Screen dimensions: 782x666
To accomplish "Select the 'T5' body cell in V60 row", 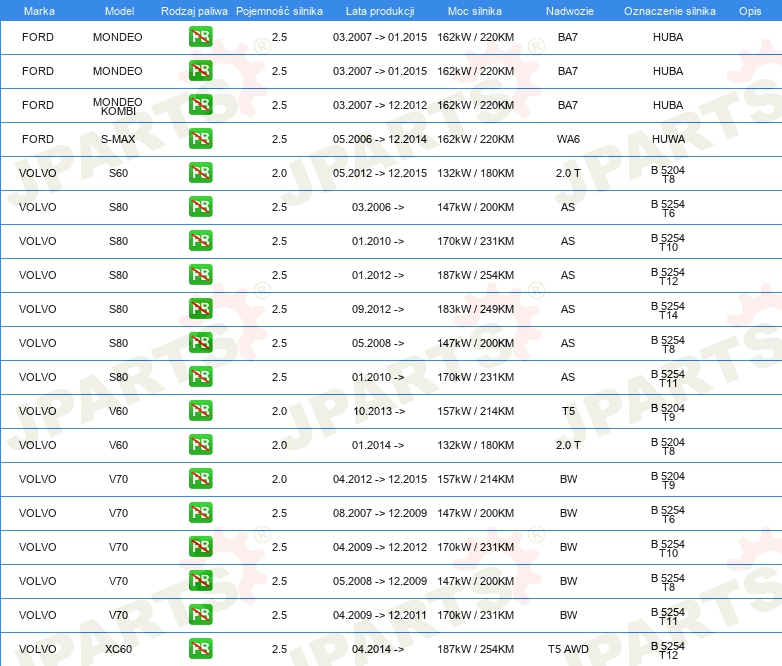I will pyautogui.click(x=568, y=411).
